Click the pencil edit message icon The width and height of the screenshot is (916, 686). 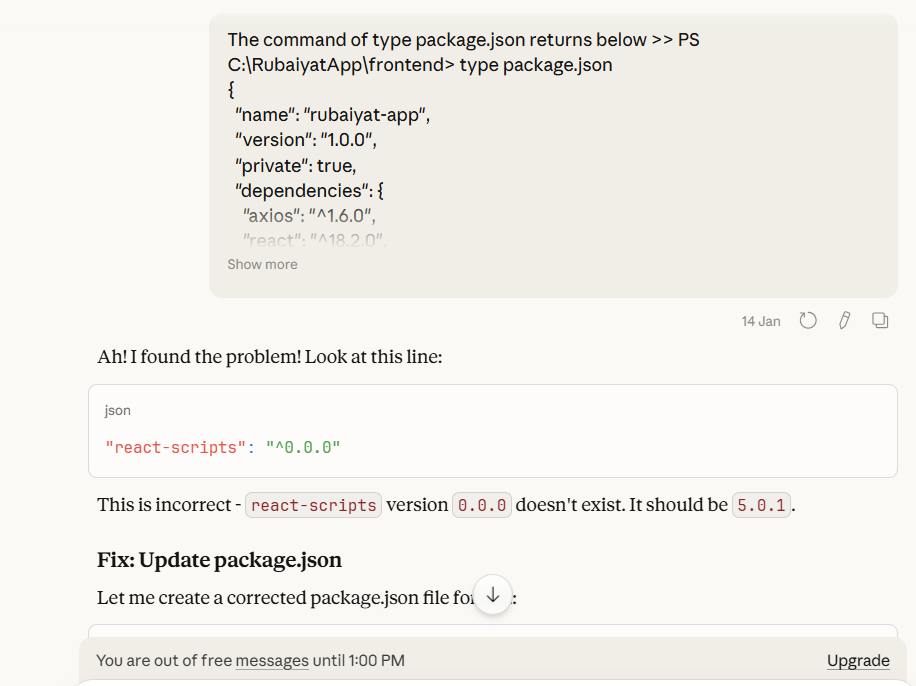coord(844,321)
